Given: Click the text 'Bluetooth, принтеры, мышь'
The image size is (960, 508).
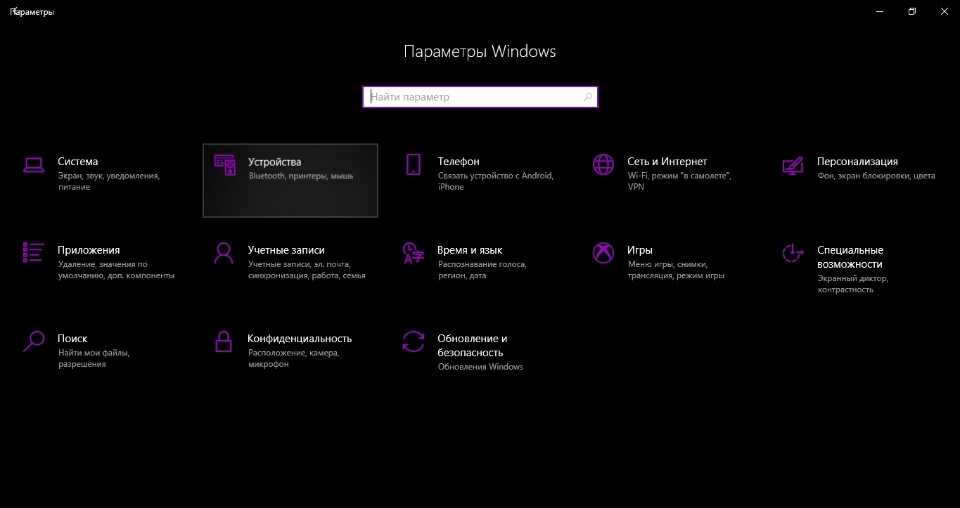Looking at the screenshot, I should click(x=301, y=176).
